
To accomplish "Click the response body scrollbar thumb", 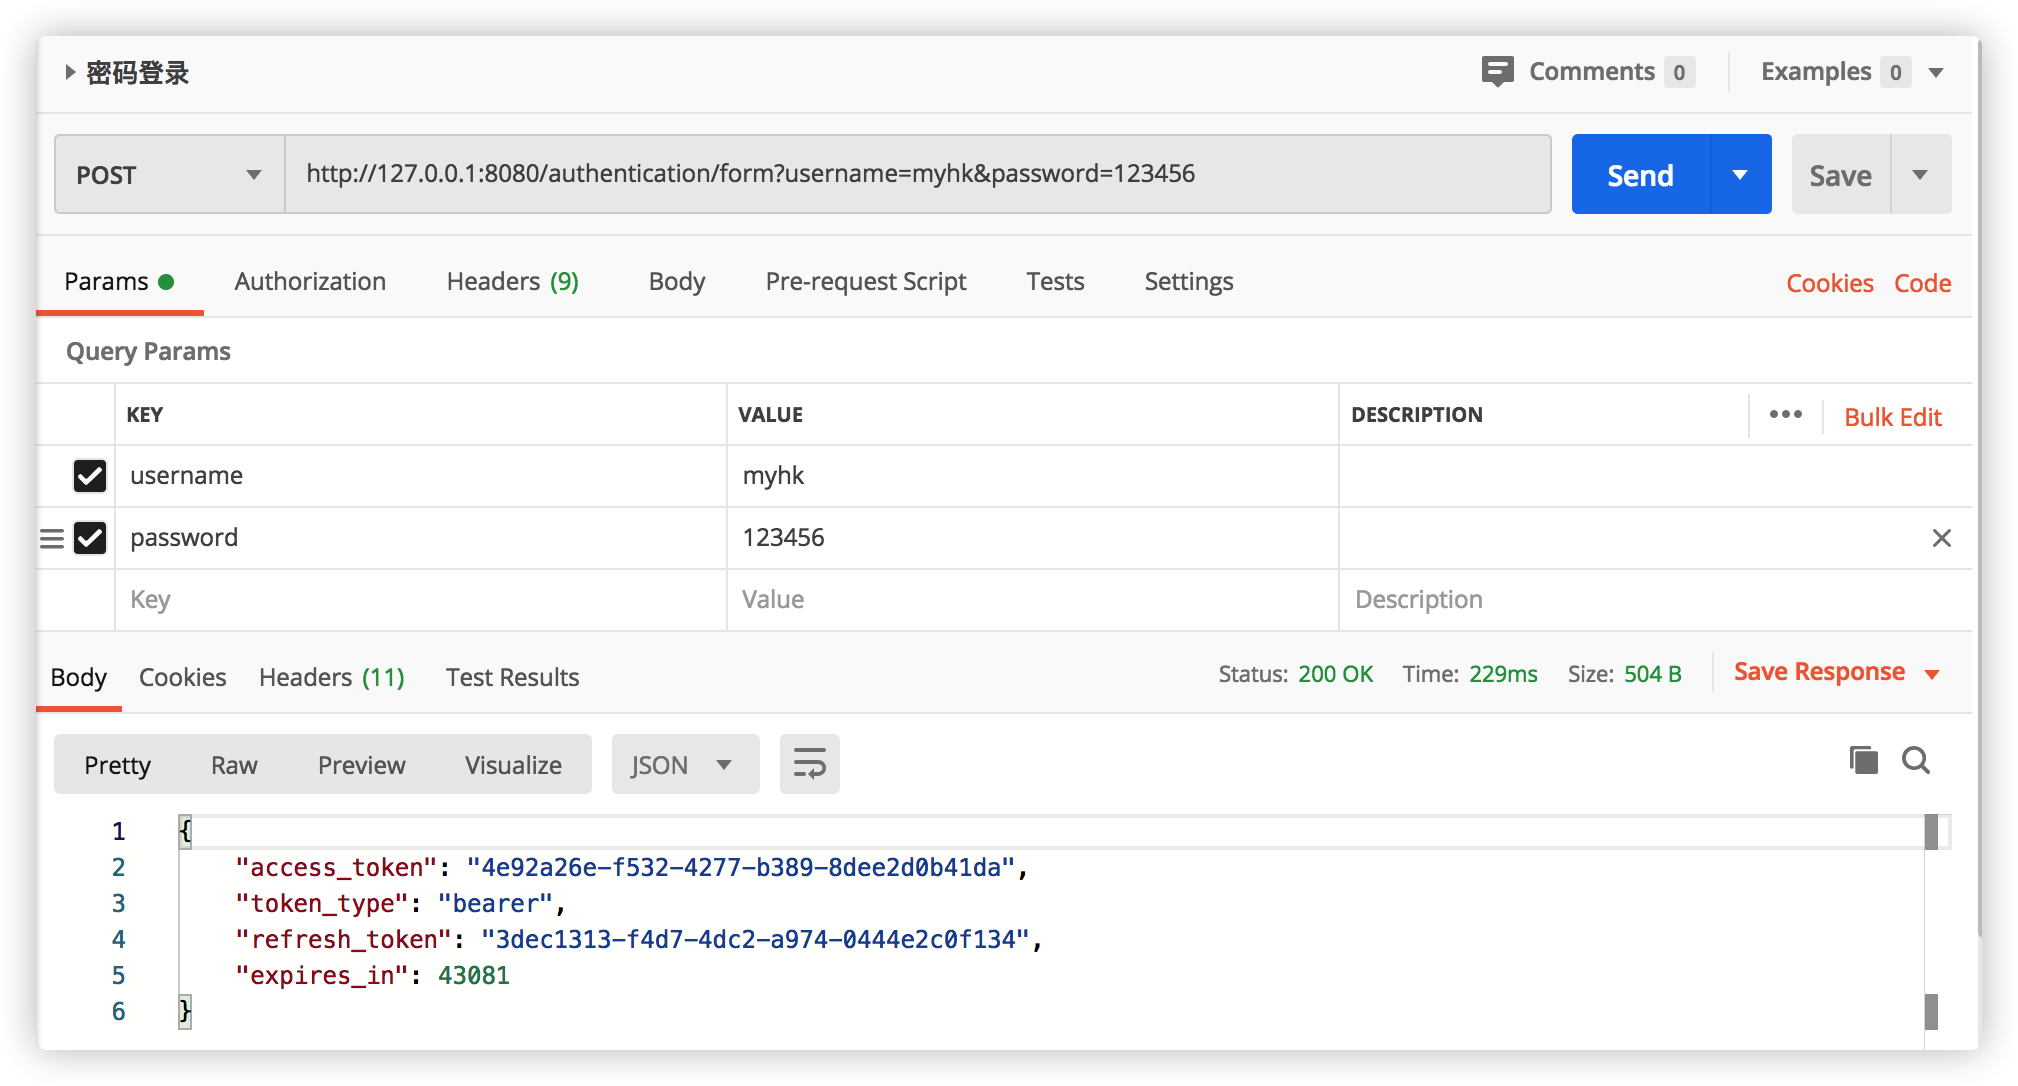I will pos(1931,832).
